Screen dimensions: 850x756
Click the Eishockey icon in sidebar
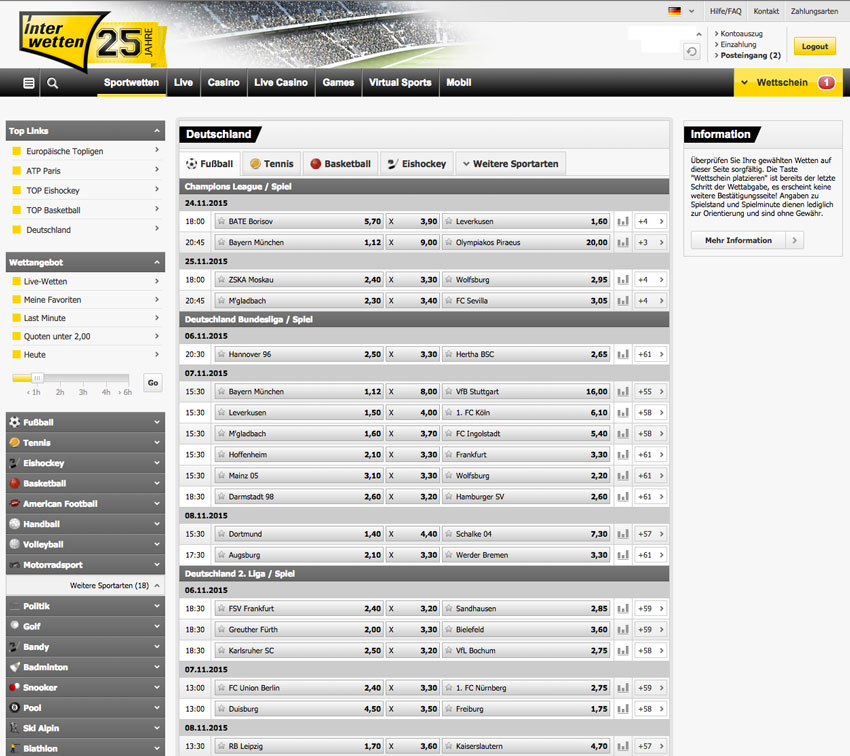pyautogui.click(x=15, y=463)
